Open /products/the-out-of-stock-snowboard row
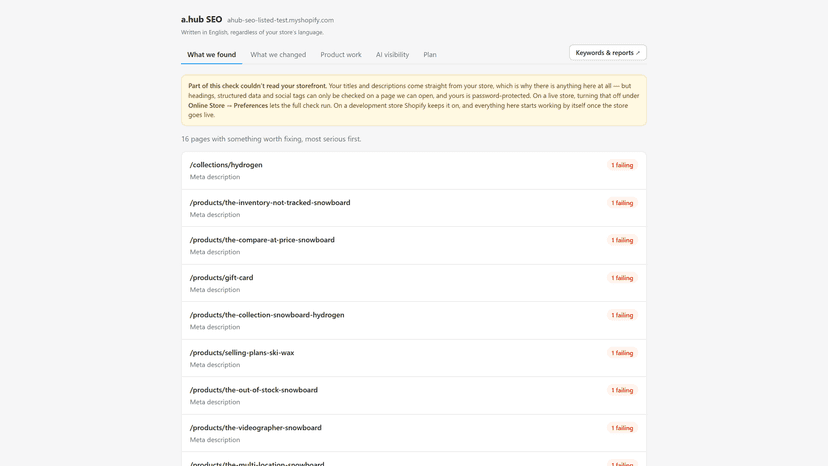This screenshot has width=828, height=466. click(413, 396)
